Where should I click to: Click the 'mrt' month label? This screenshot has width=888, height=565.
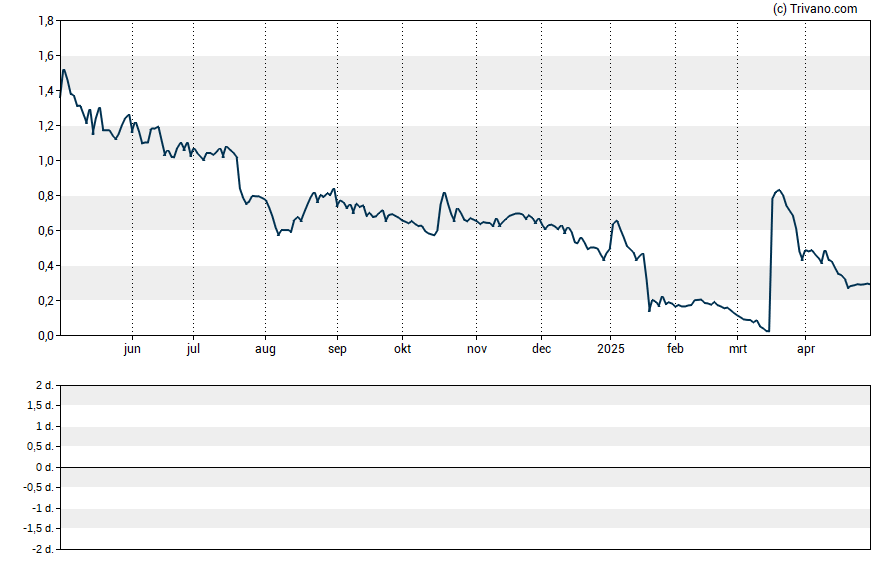coord(737,349)
